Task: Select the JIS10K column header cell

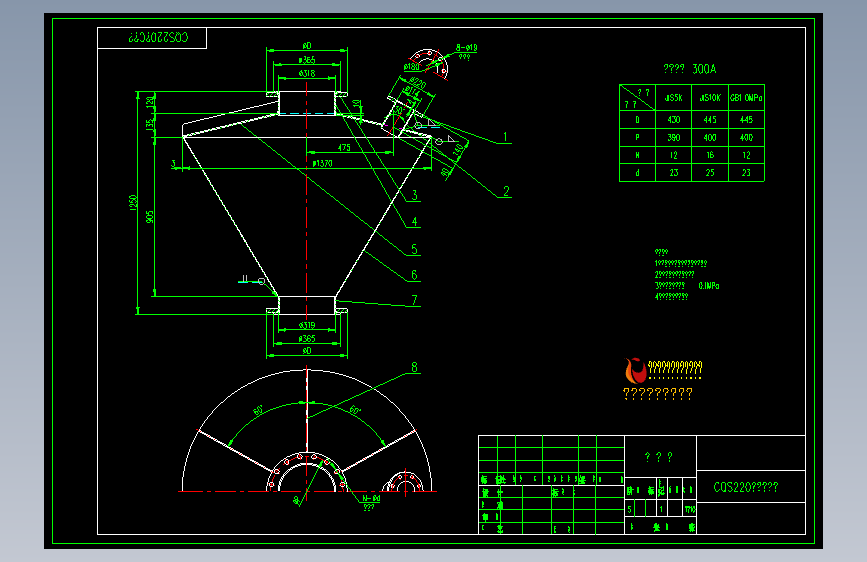Action: point(710,98)
